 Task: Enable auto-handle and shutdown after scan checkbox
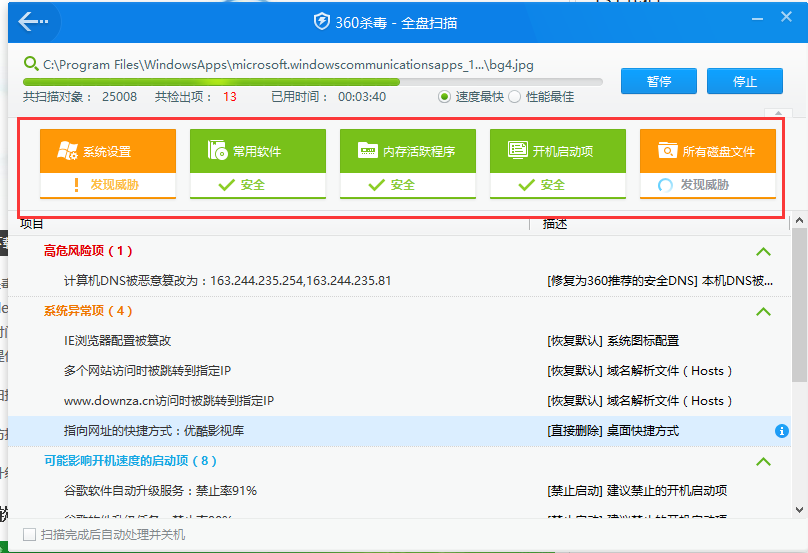coord(29,535)
